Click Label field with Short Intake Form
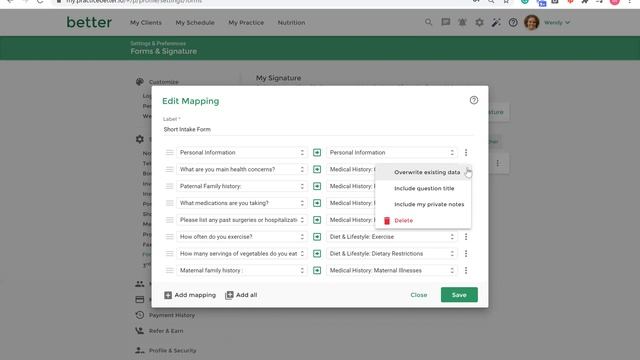 click(x=318, y=129)
